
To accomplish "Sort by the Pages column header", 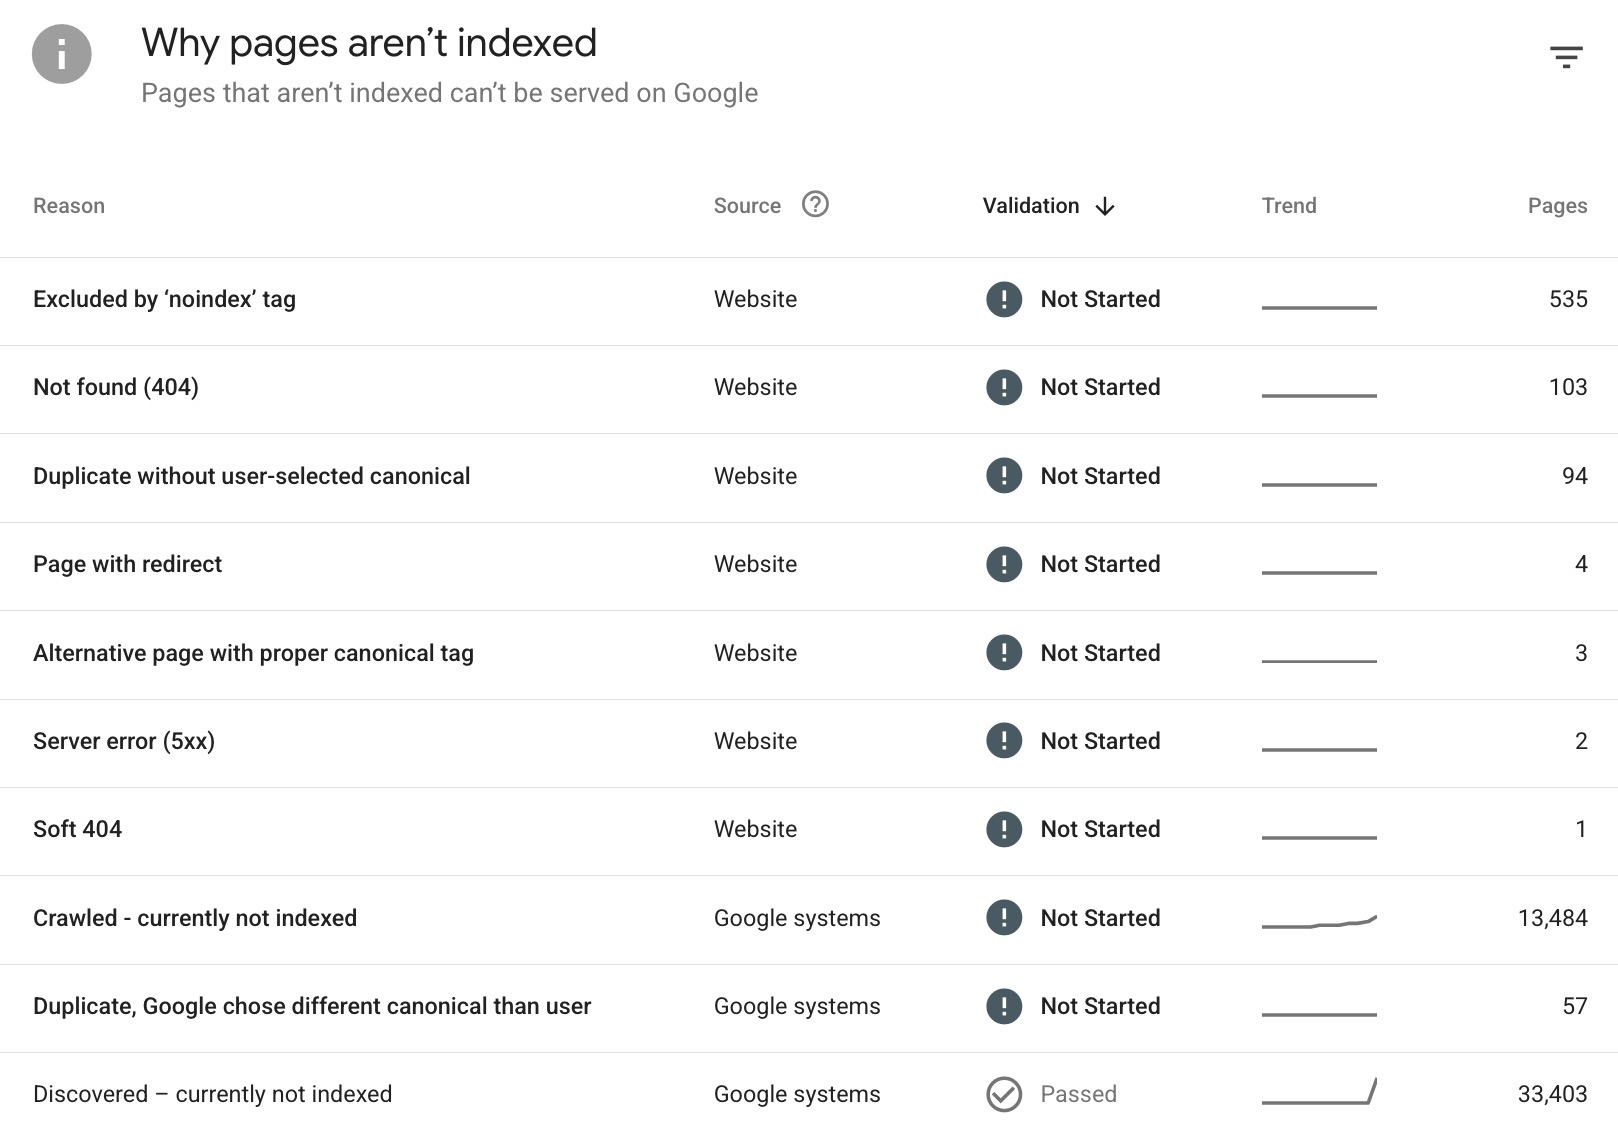I will click(1557, 206).
